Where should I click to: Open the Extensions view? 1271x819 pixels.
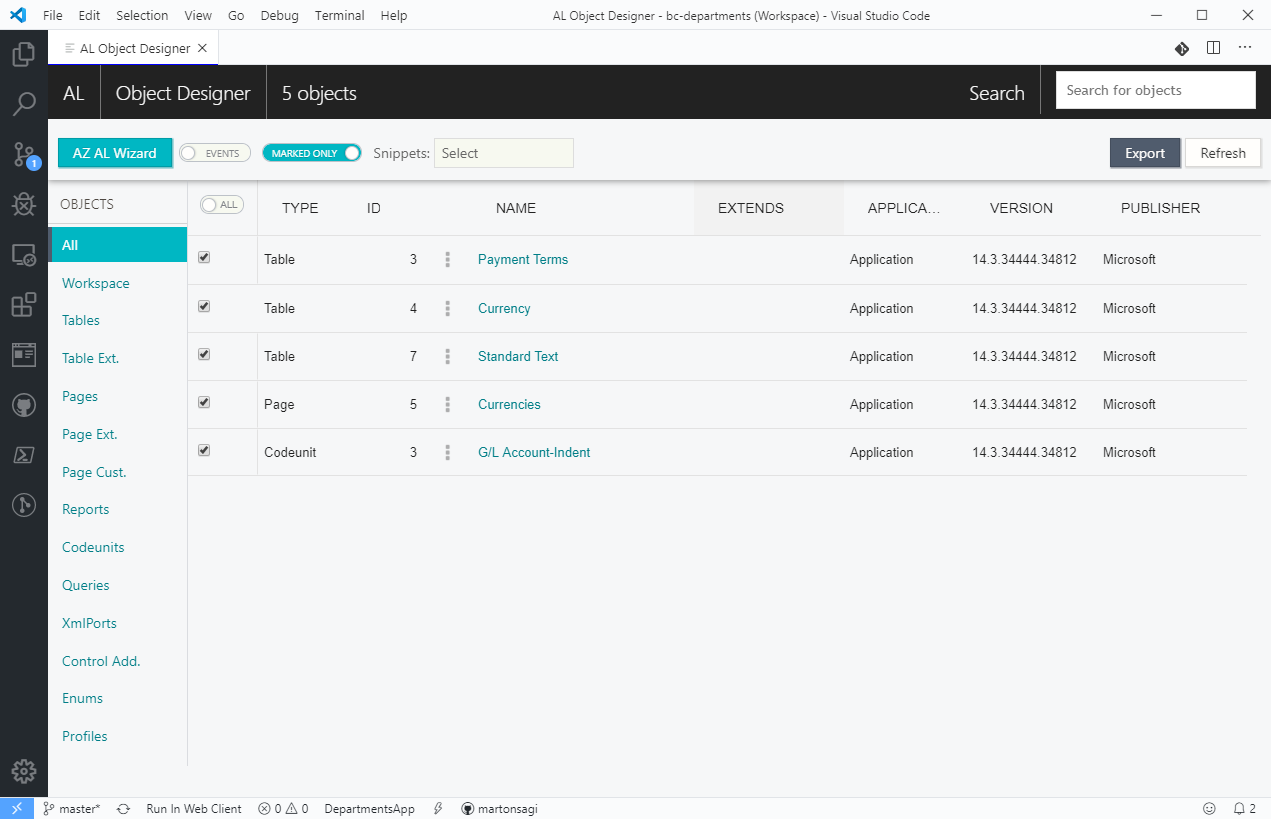pyautogui.click(x=24, y=305)
